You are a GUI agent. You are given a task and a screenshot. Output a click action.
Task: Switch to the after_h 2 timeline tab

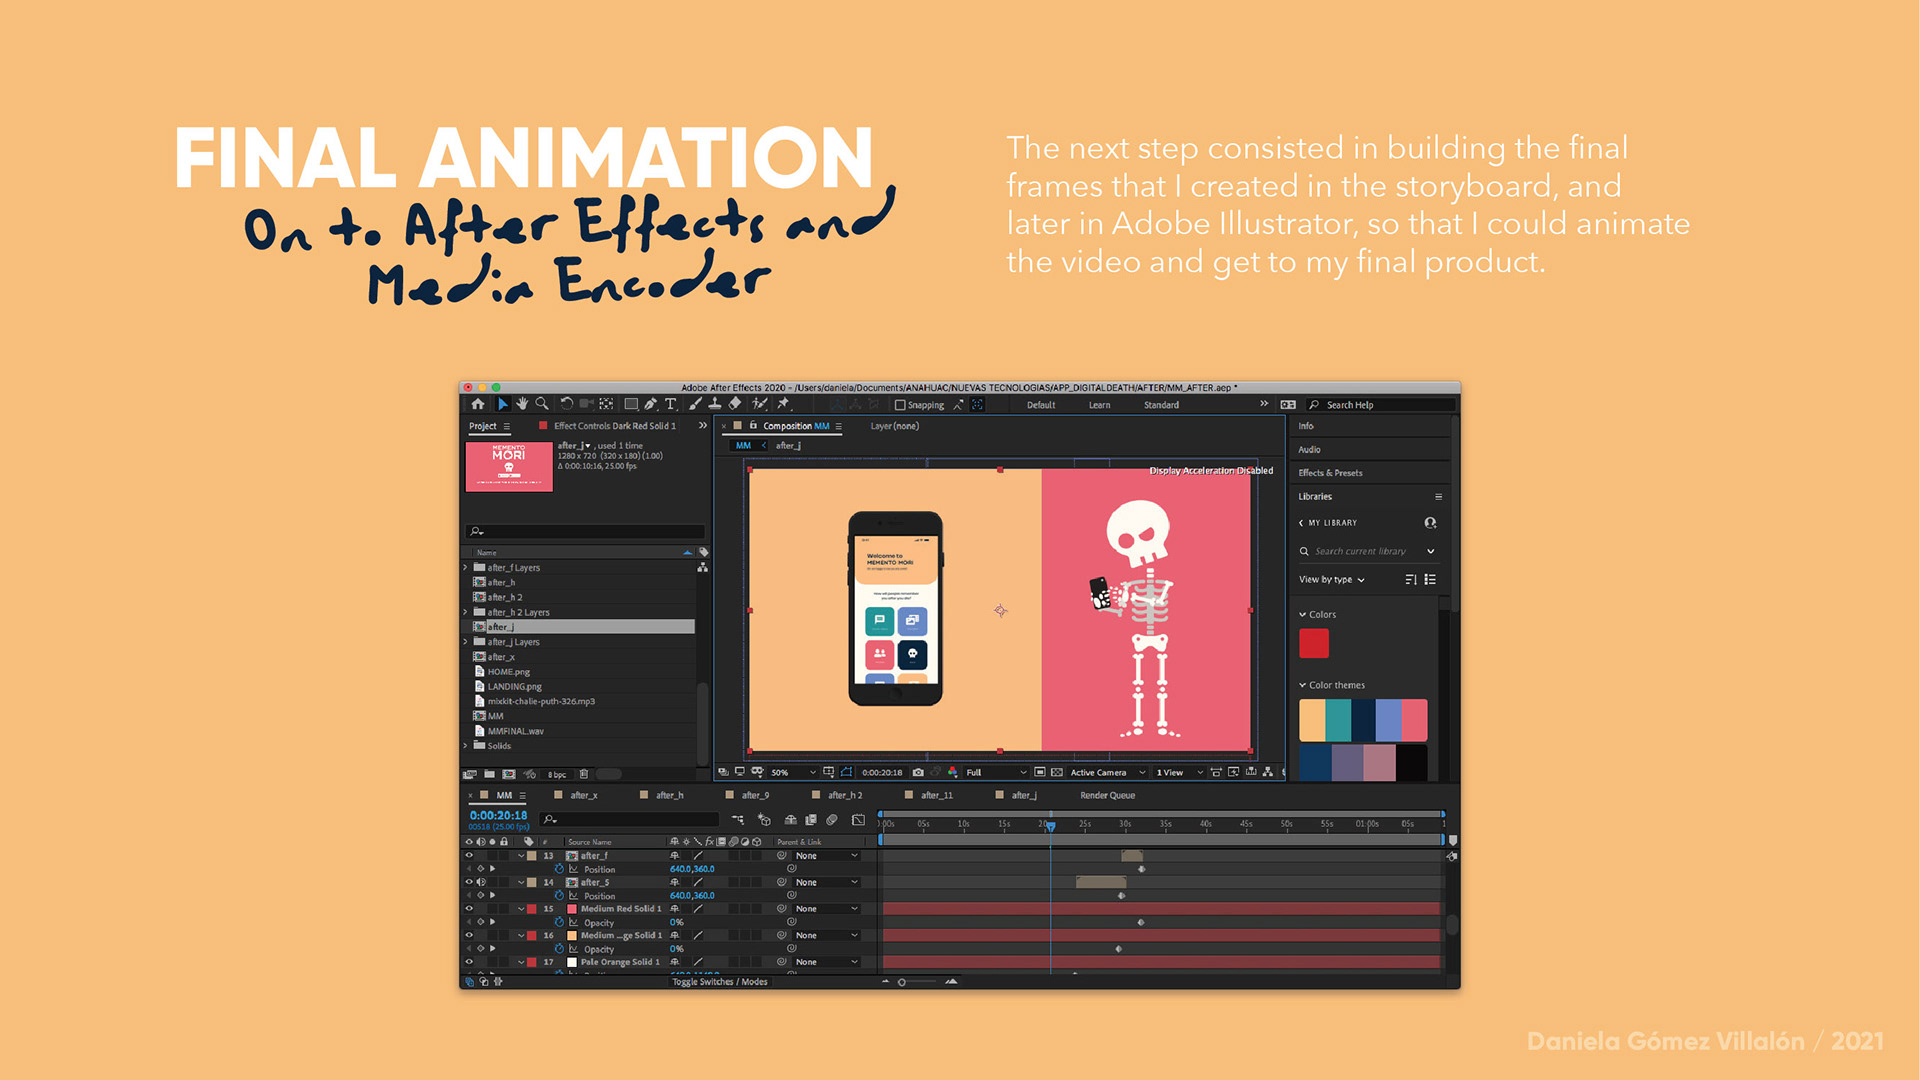[845, 796]
